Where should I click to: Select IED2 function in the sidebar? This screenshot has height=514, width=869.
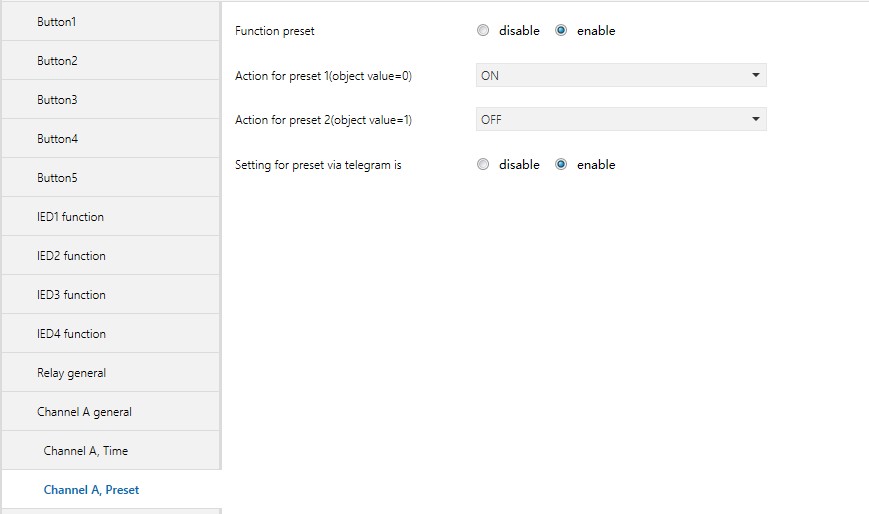71,255
